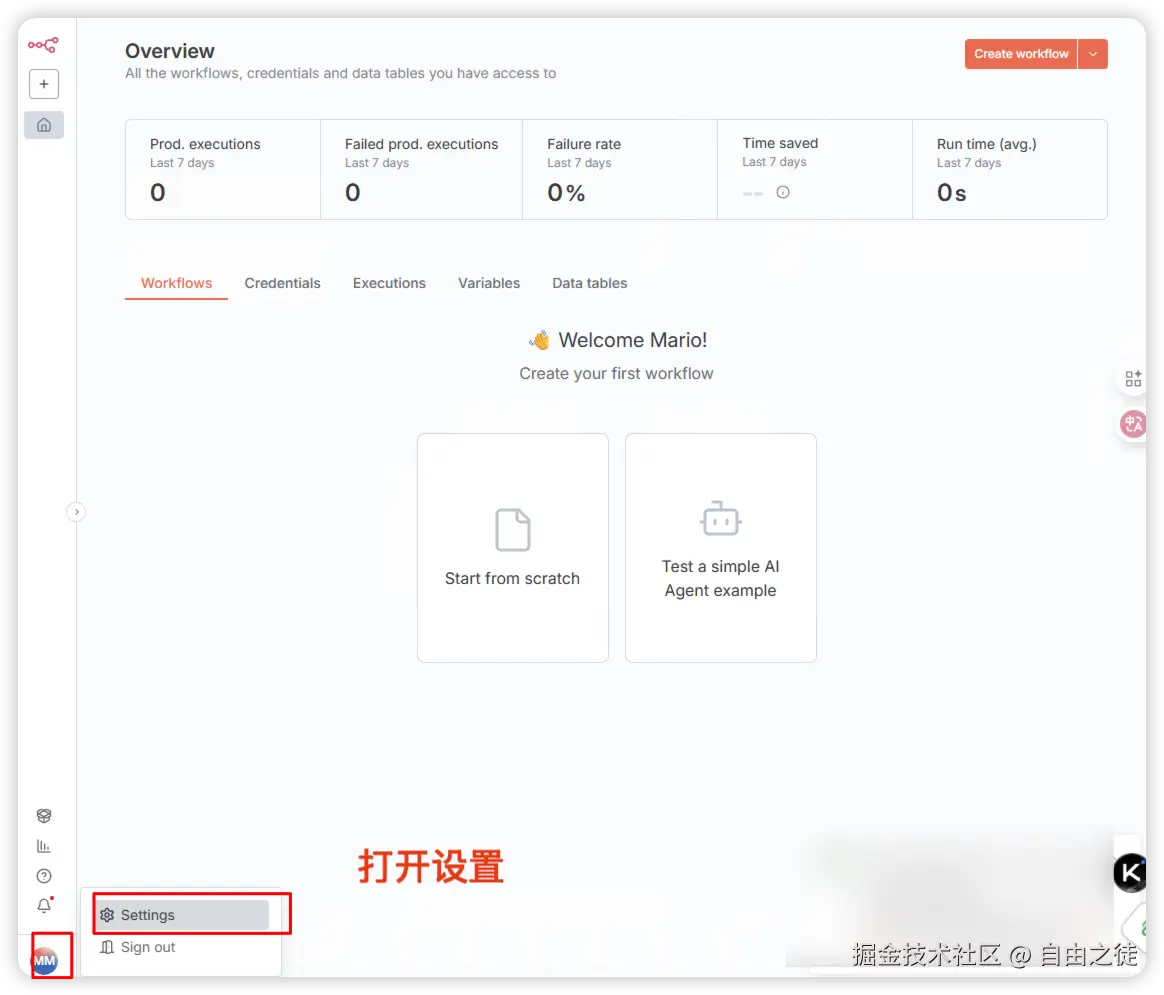Viewport: 1164px width, 995px height.
Task: Click the Failed prod. executions stat card
Action: (422, 169)
